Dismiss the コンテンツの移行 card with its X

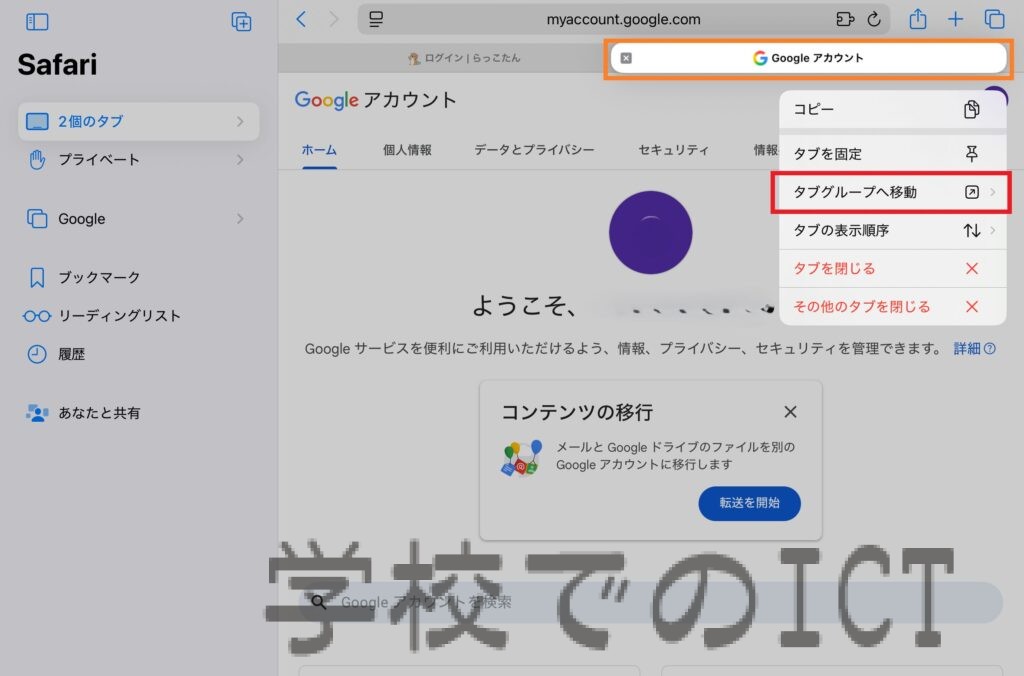click(x=790, y=411)
